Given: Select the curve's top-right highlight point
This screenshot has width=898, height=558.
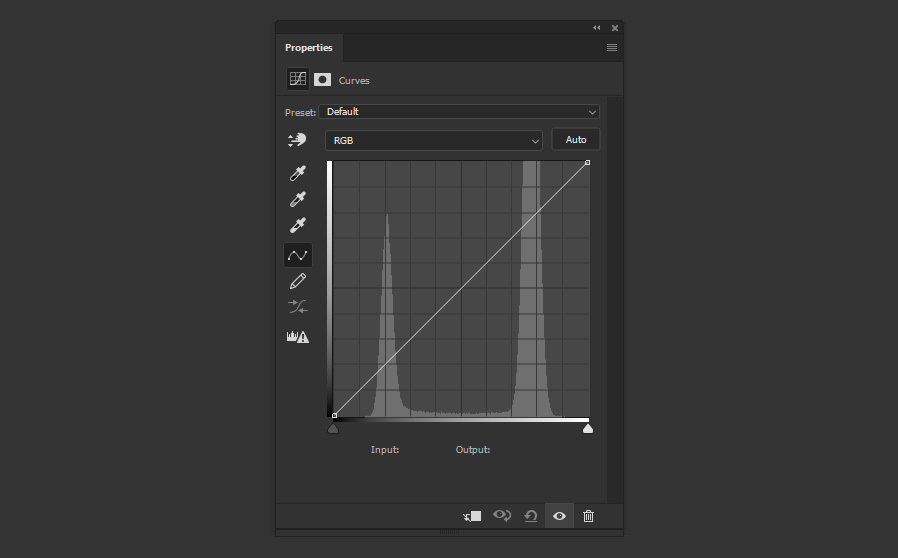Looking at the screenshot, I should pyautogui.click(x=588, y=163).
